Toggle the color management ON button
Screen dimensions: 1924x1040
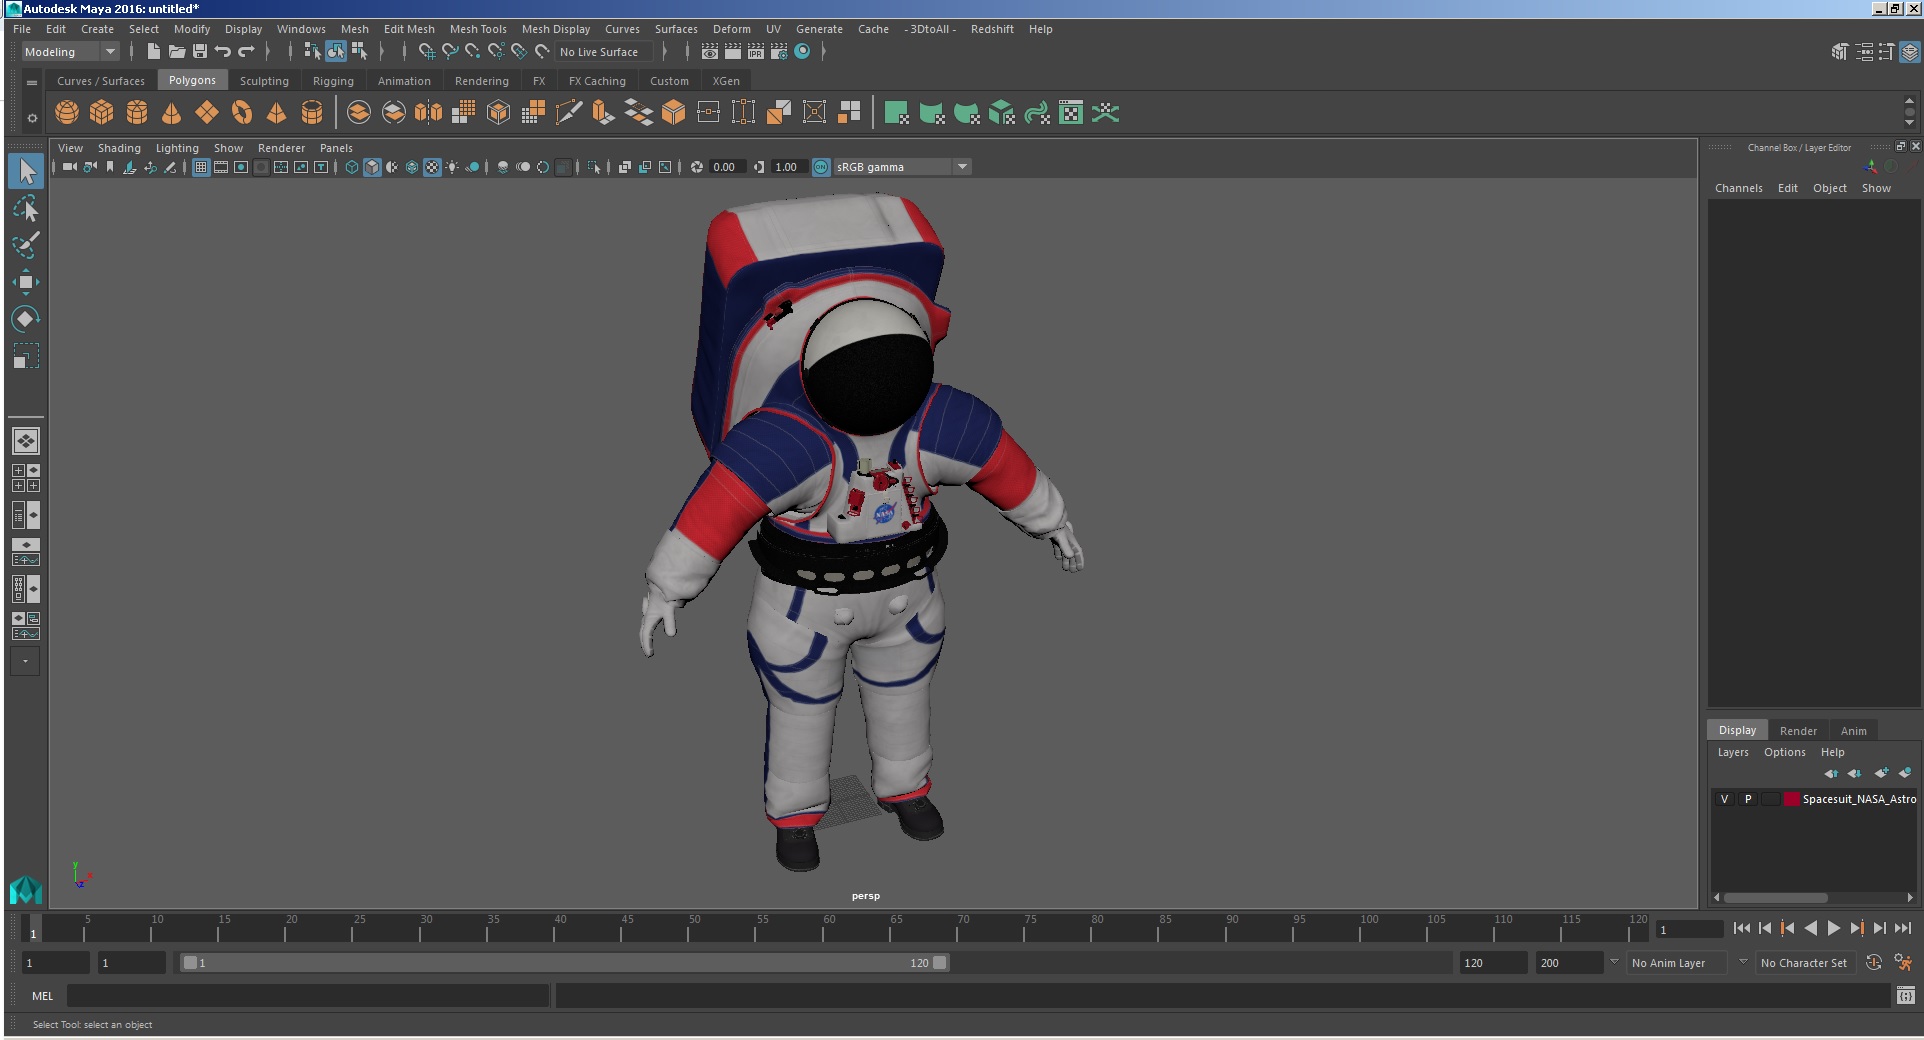(821, 167)
